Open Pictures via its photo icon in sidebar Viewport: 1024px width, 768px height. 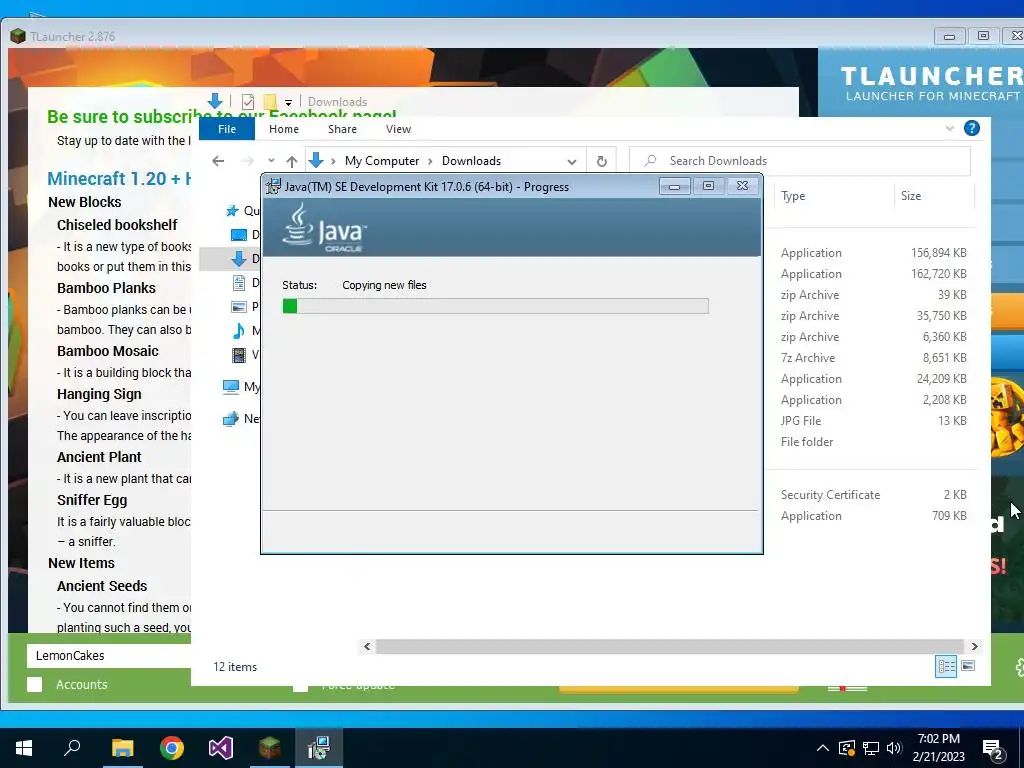click(239, 306)
